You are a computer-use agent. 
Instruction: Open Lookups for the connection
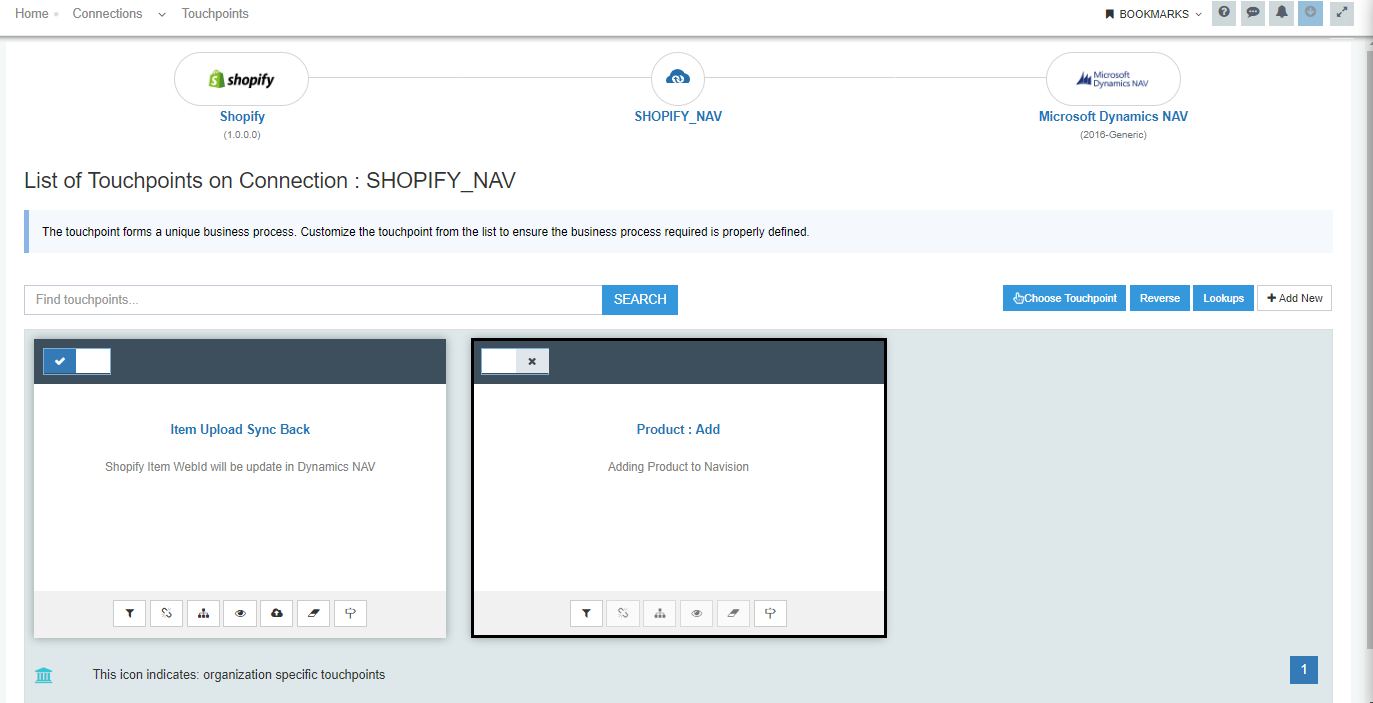tap(1222, 297)
